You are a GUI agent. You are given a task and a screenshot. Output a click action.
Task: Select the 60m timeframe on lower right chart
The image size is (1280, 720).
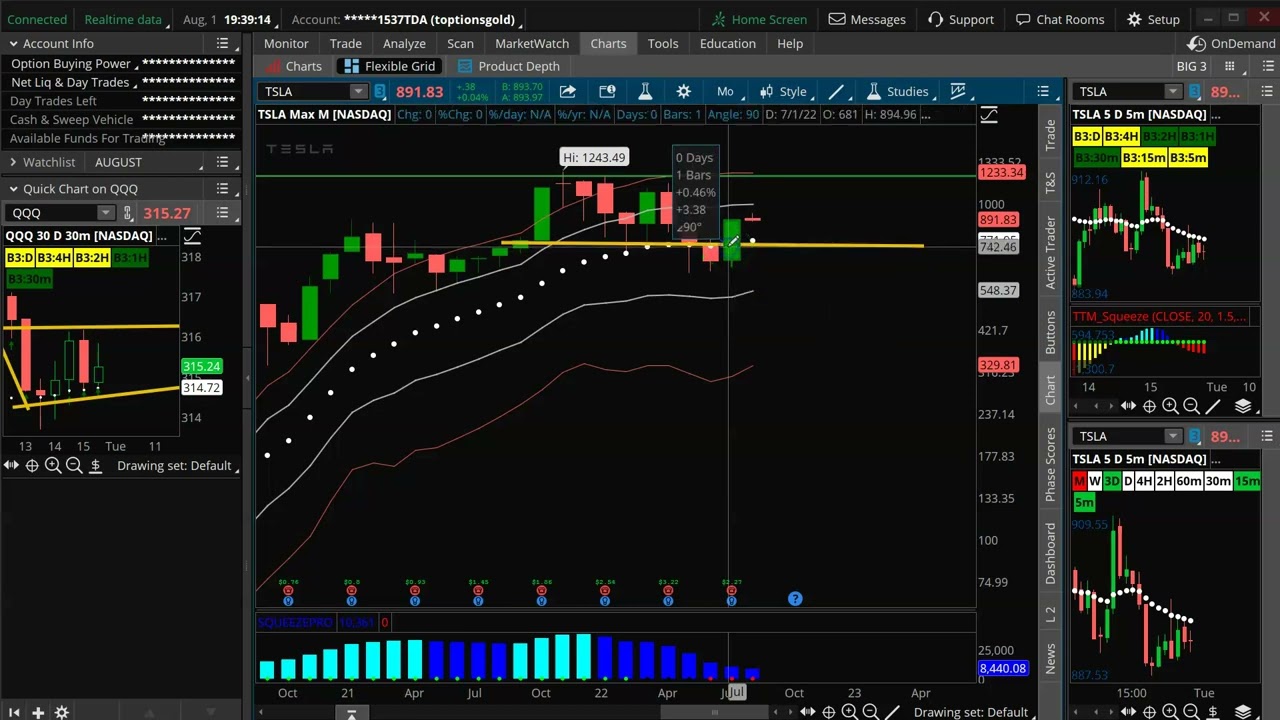click(1188, 481)
